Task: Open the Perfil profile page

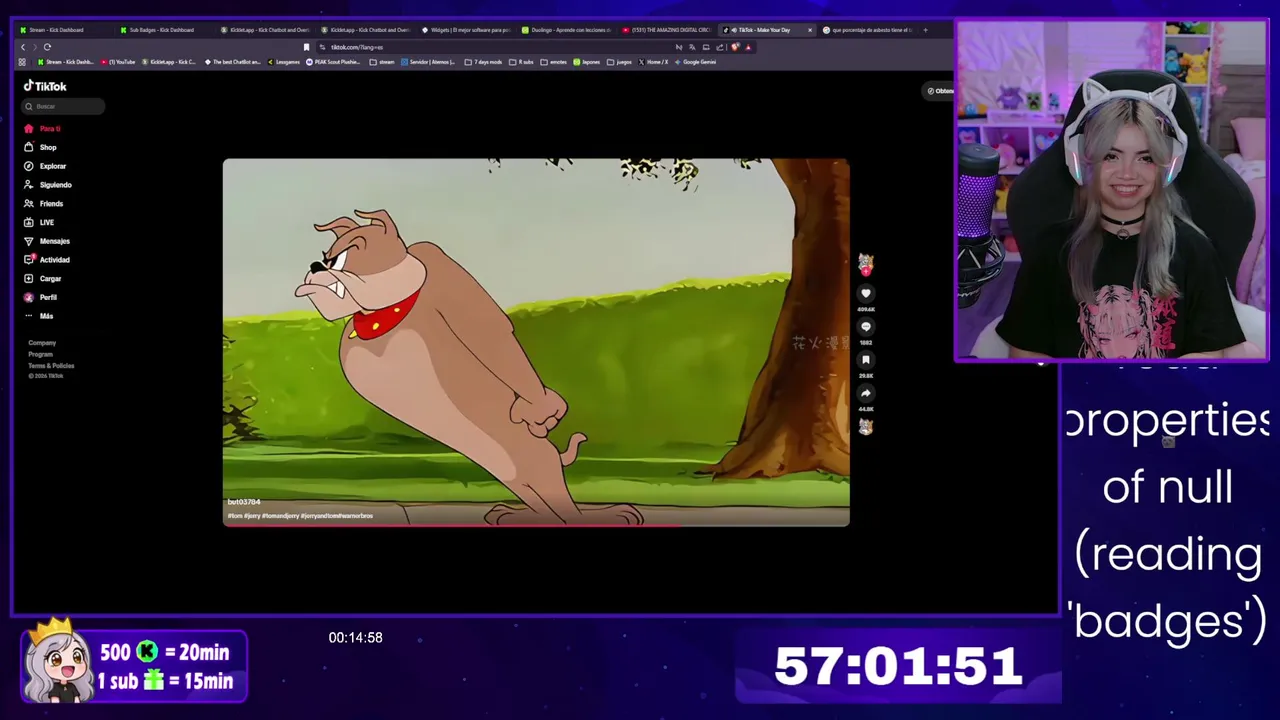Action: click(41, 297)
